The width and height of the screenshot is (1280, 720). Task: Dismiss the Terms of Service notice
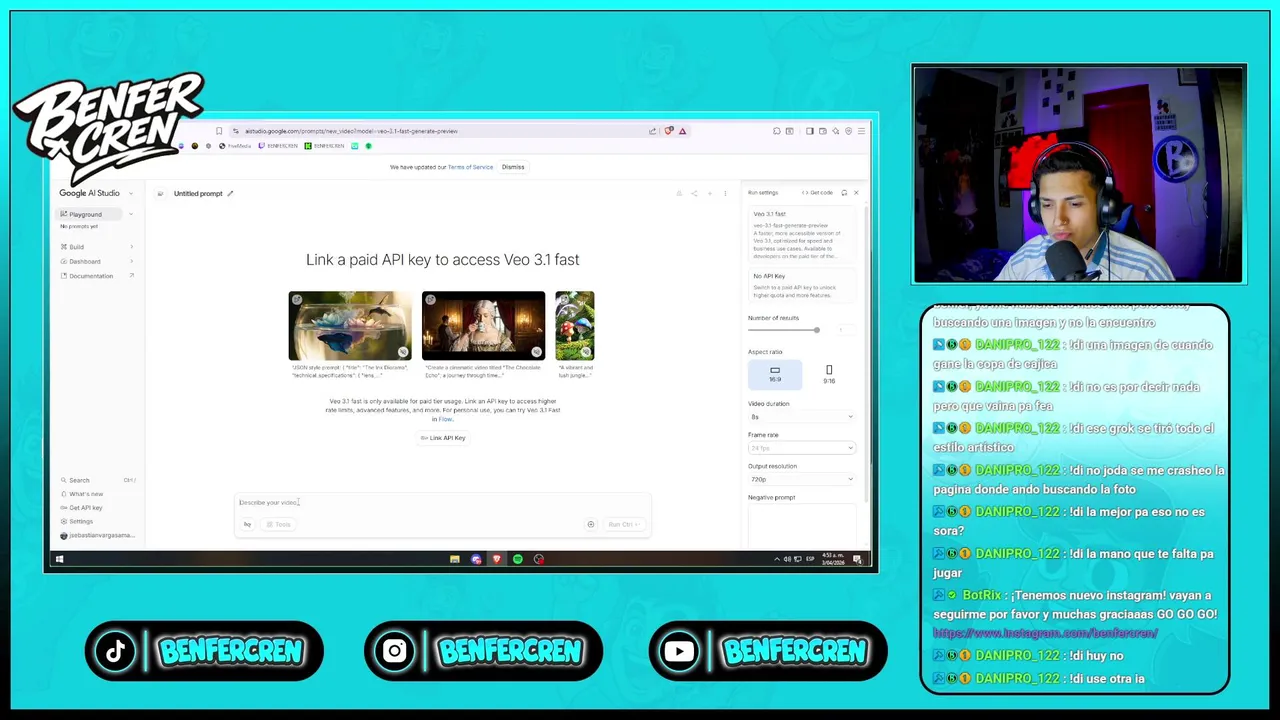pos(513,167)
